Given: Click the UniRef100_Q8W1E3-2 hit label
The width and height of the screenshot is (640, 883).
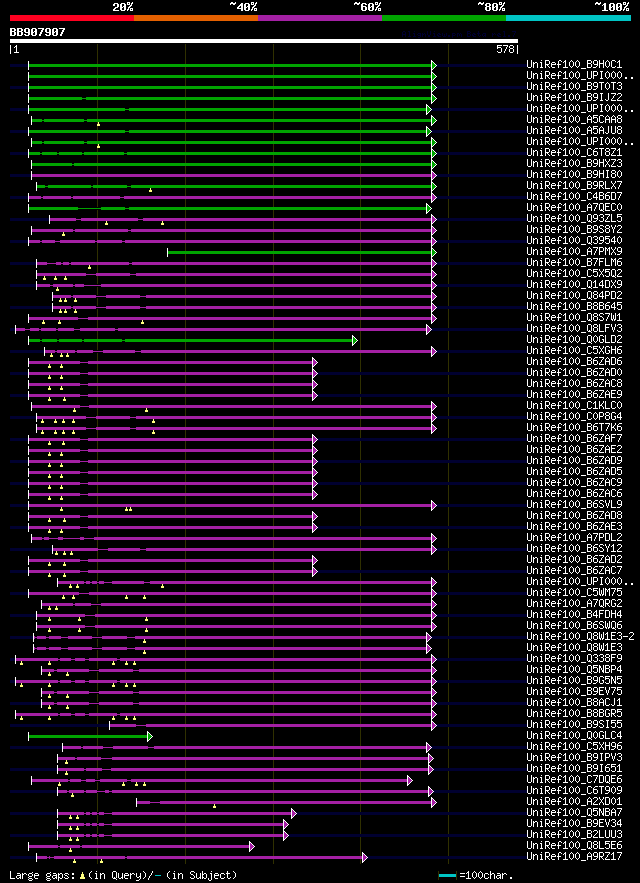Looking at the screenshot, I should (580, 636).
